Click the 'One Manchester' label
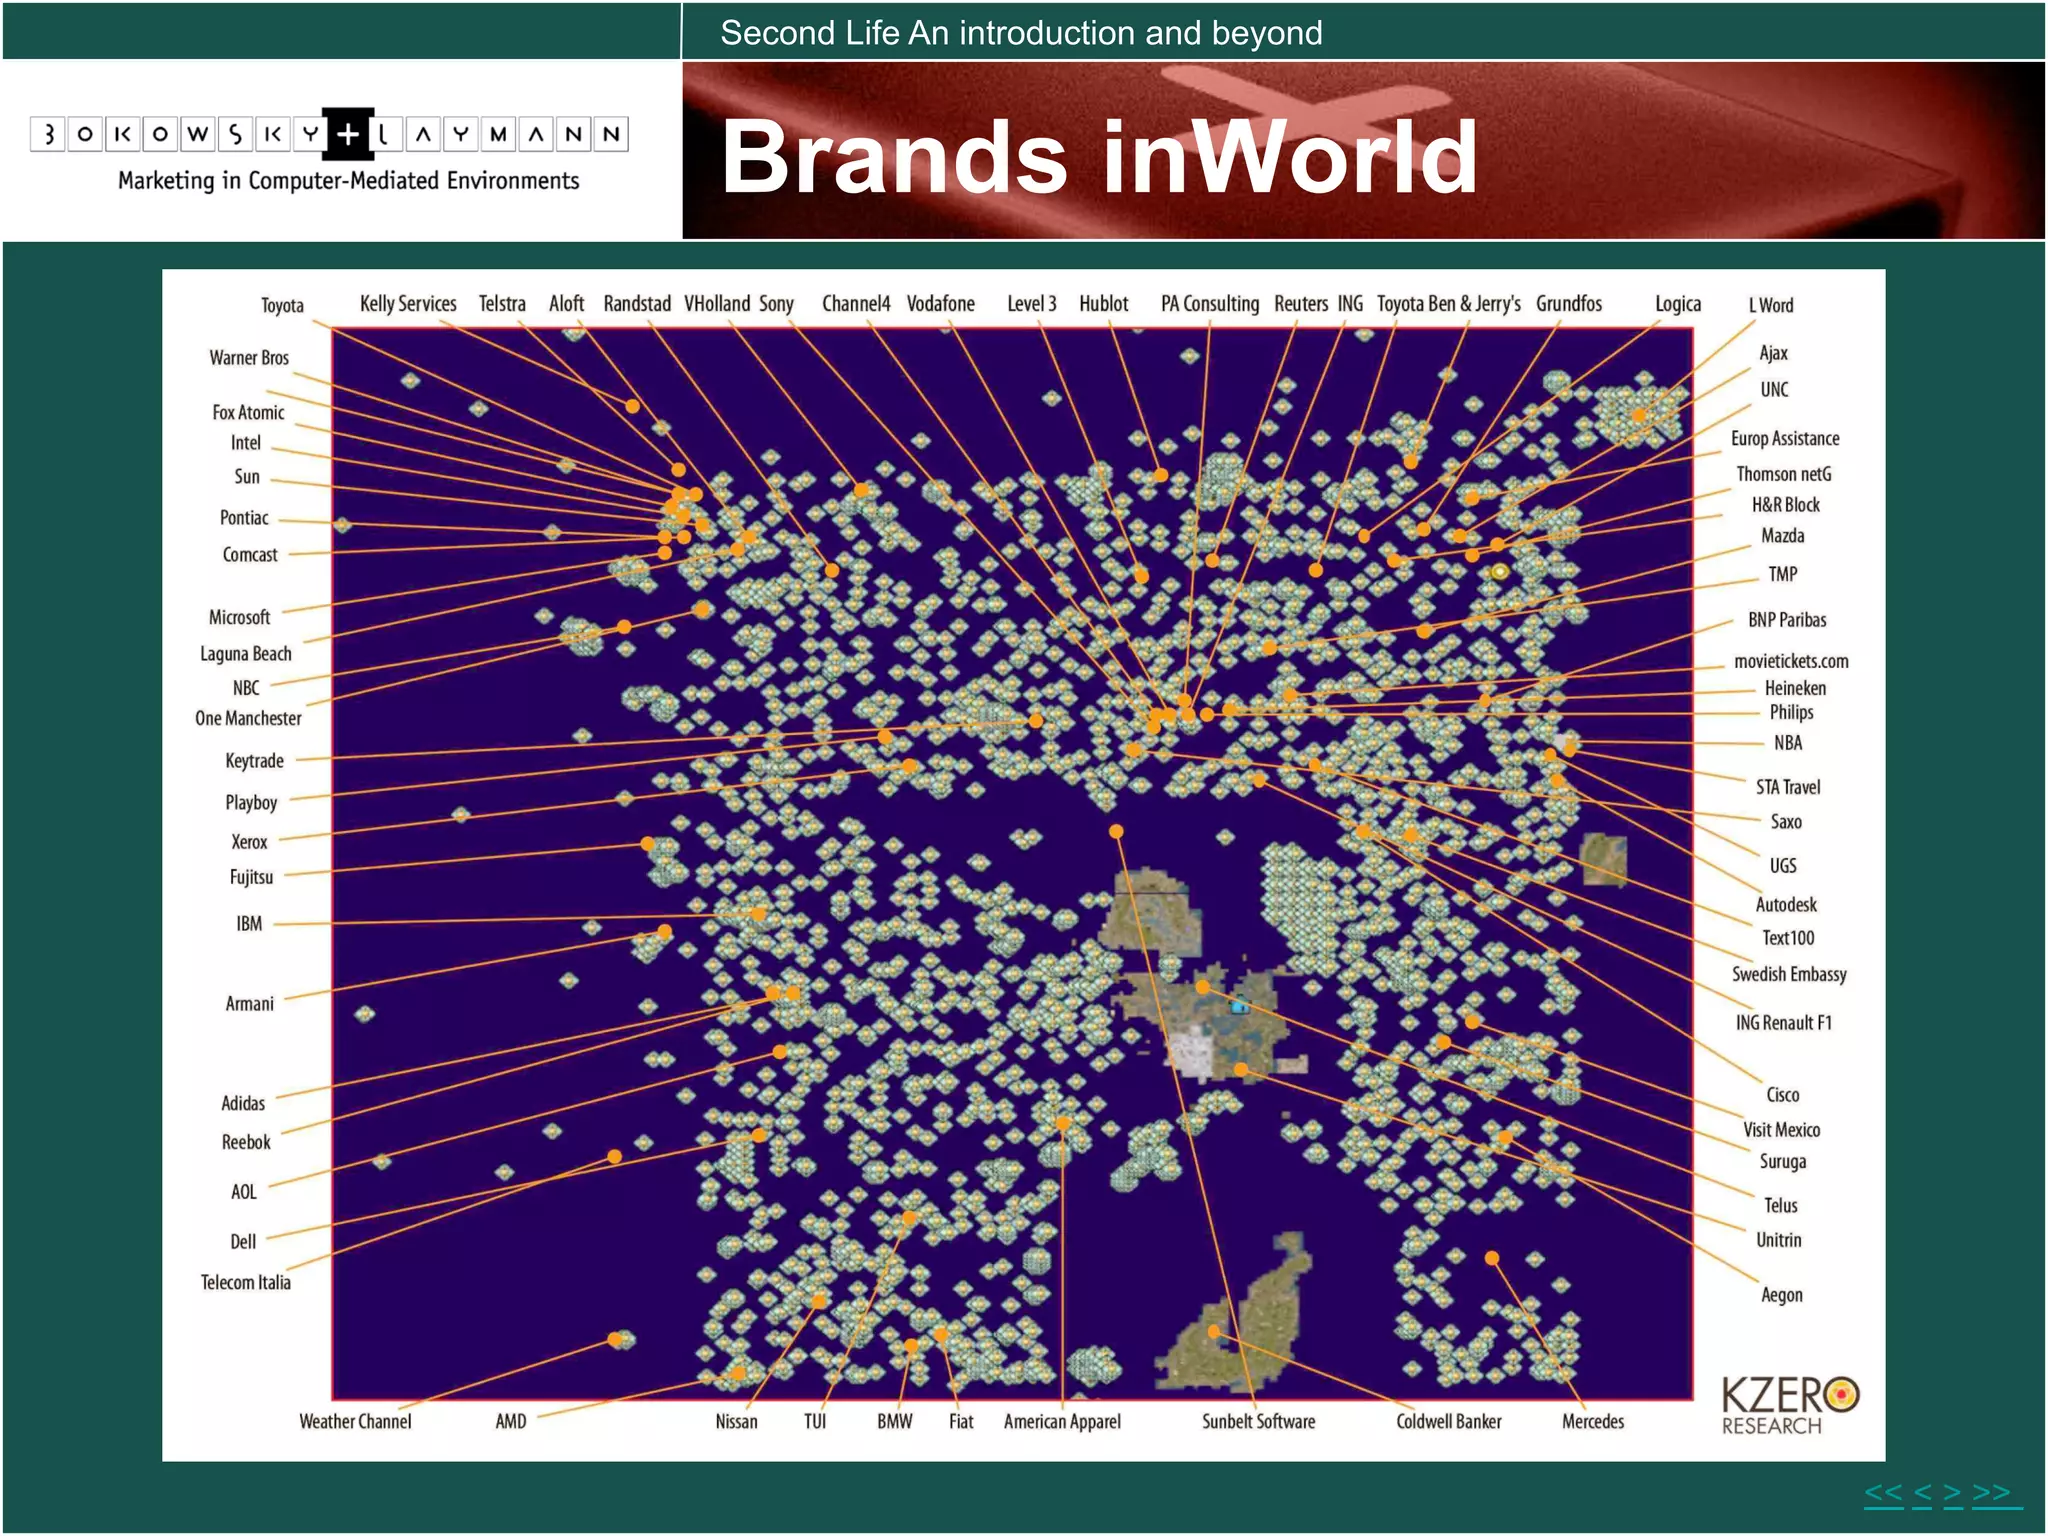2048x1536 pixels. [248, 719]
